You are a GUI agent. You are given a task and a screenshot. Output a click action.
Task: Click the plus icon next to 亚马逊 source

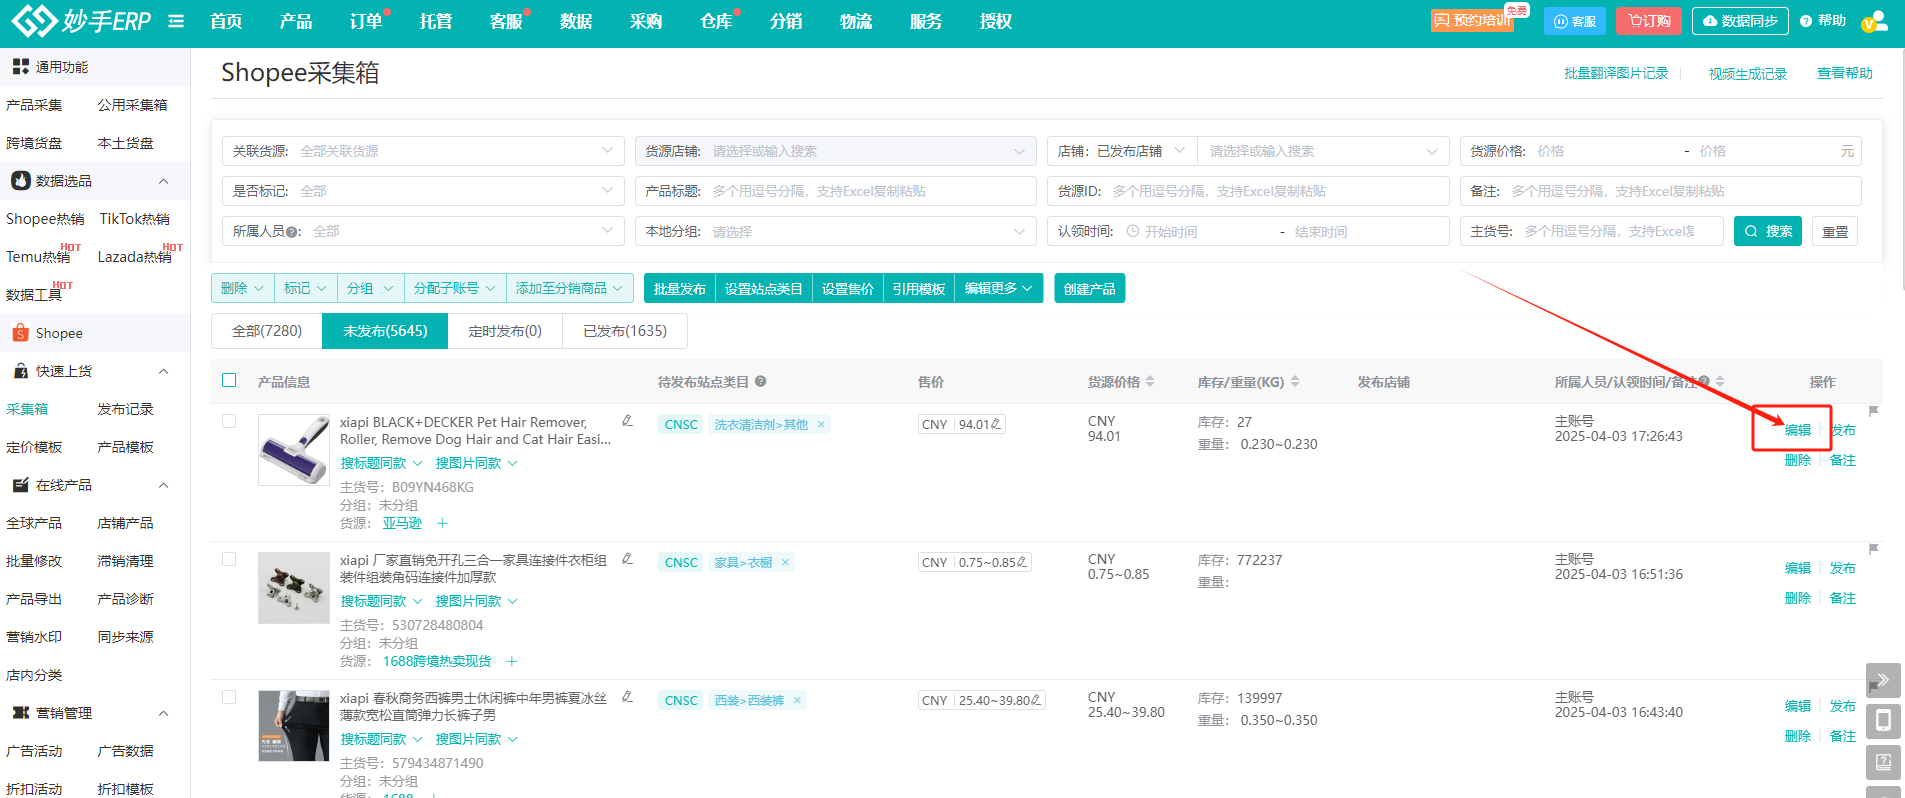pyautogui.click(x=442, y=523)
